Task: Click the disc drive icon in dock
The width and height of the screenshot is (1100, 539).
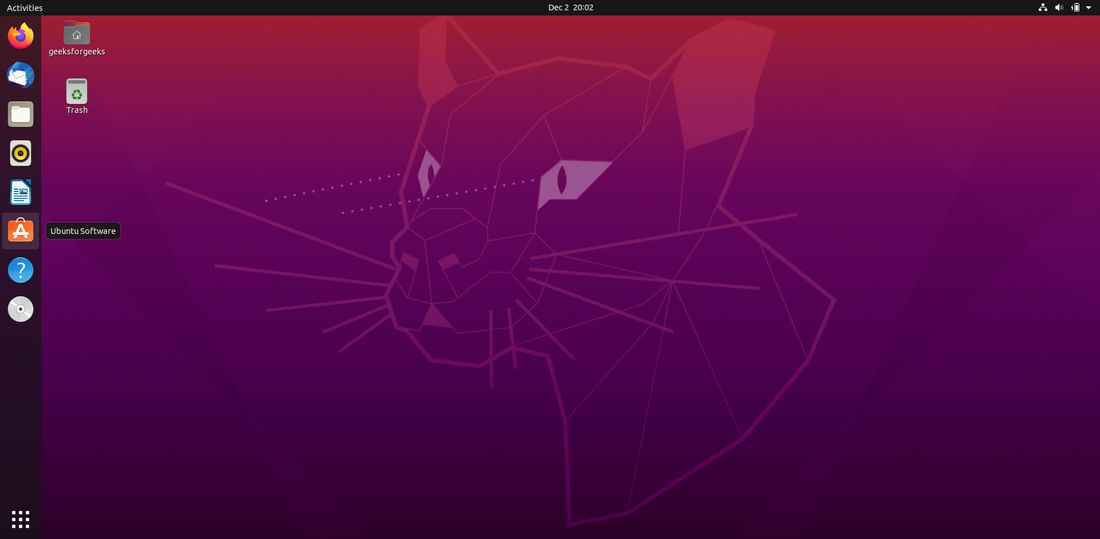Action: 20,309
